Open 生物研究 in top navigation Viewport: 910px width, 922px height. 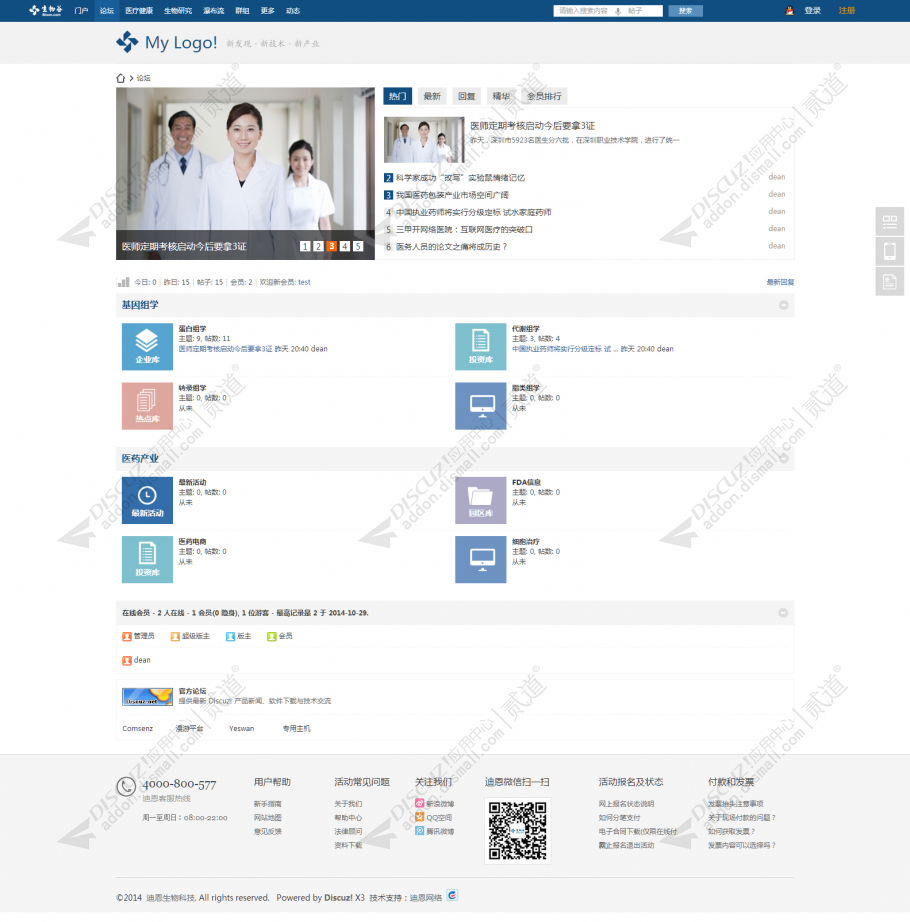pyautogui.click(x=178, y=11)
